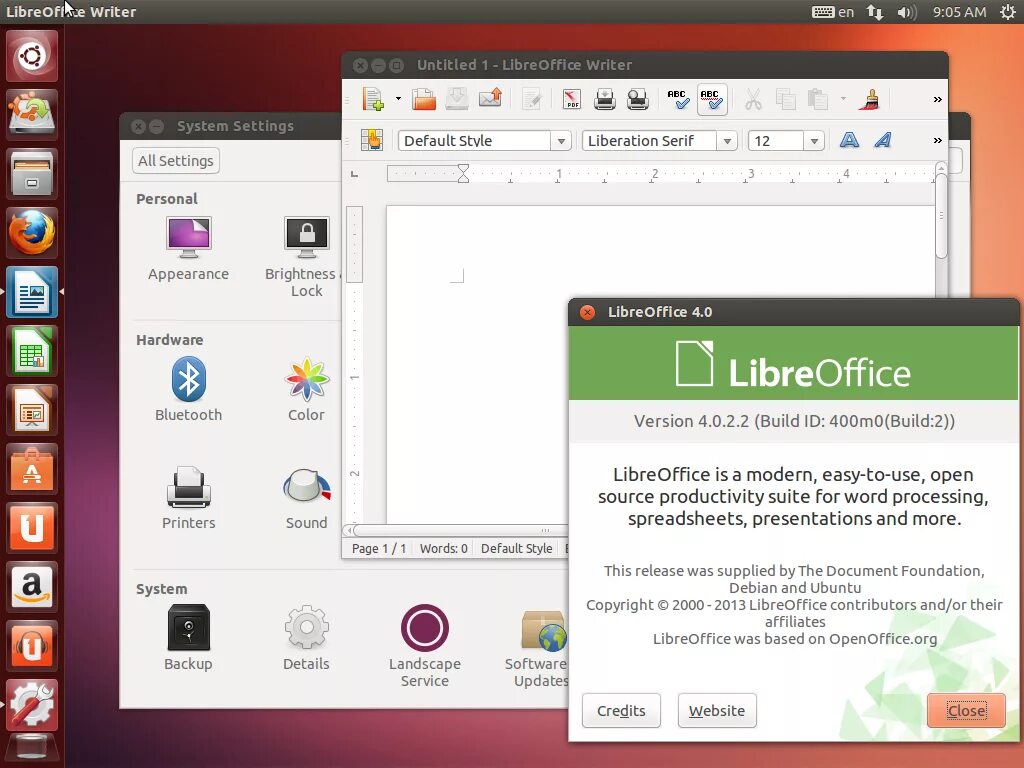Open the keyboard layout en indicator
Viewport: 1024px width, 768px height.
[833, 12]
